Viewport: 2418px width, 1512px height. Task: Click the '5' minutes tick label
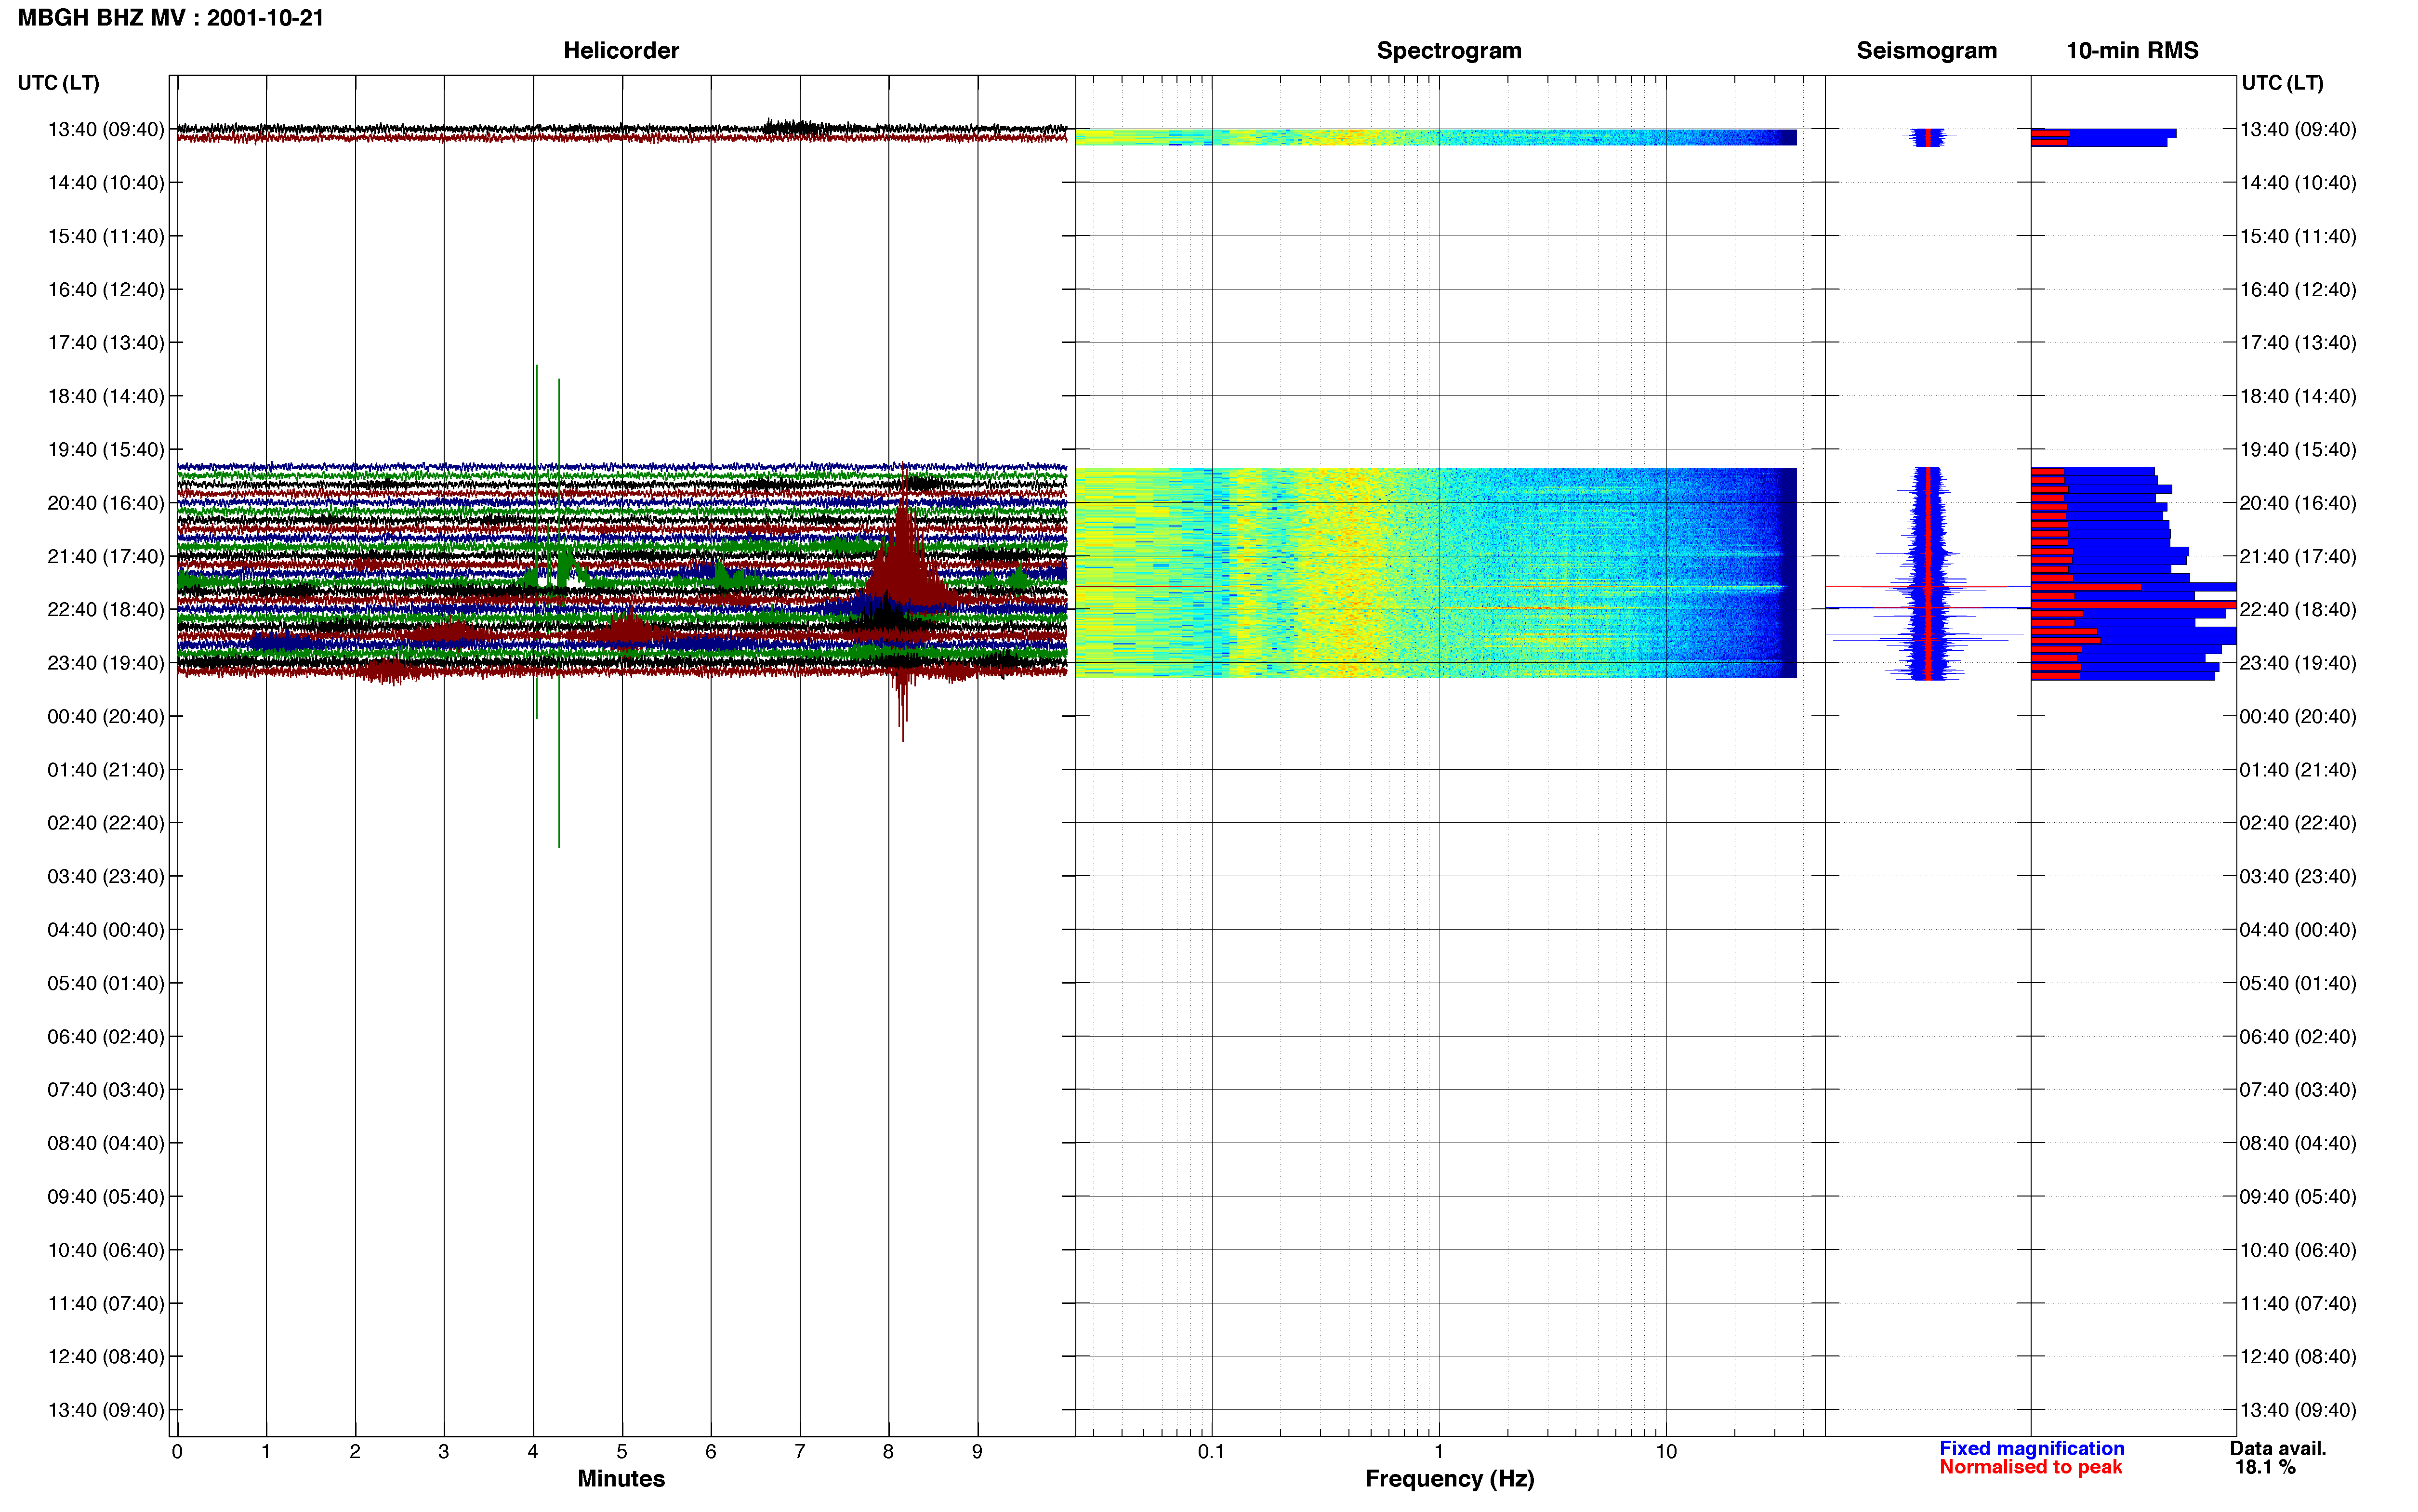[x=622, y=1452]
